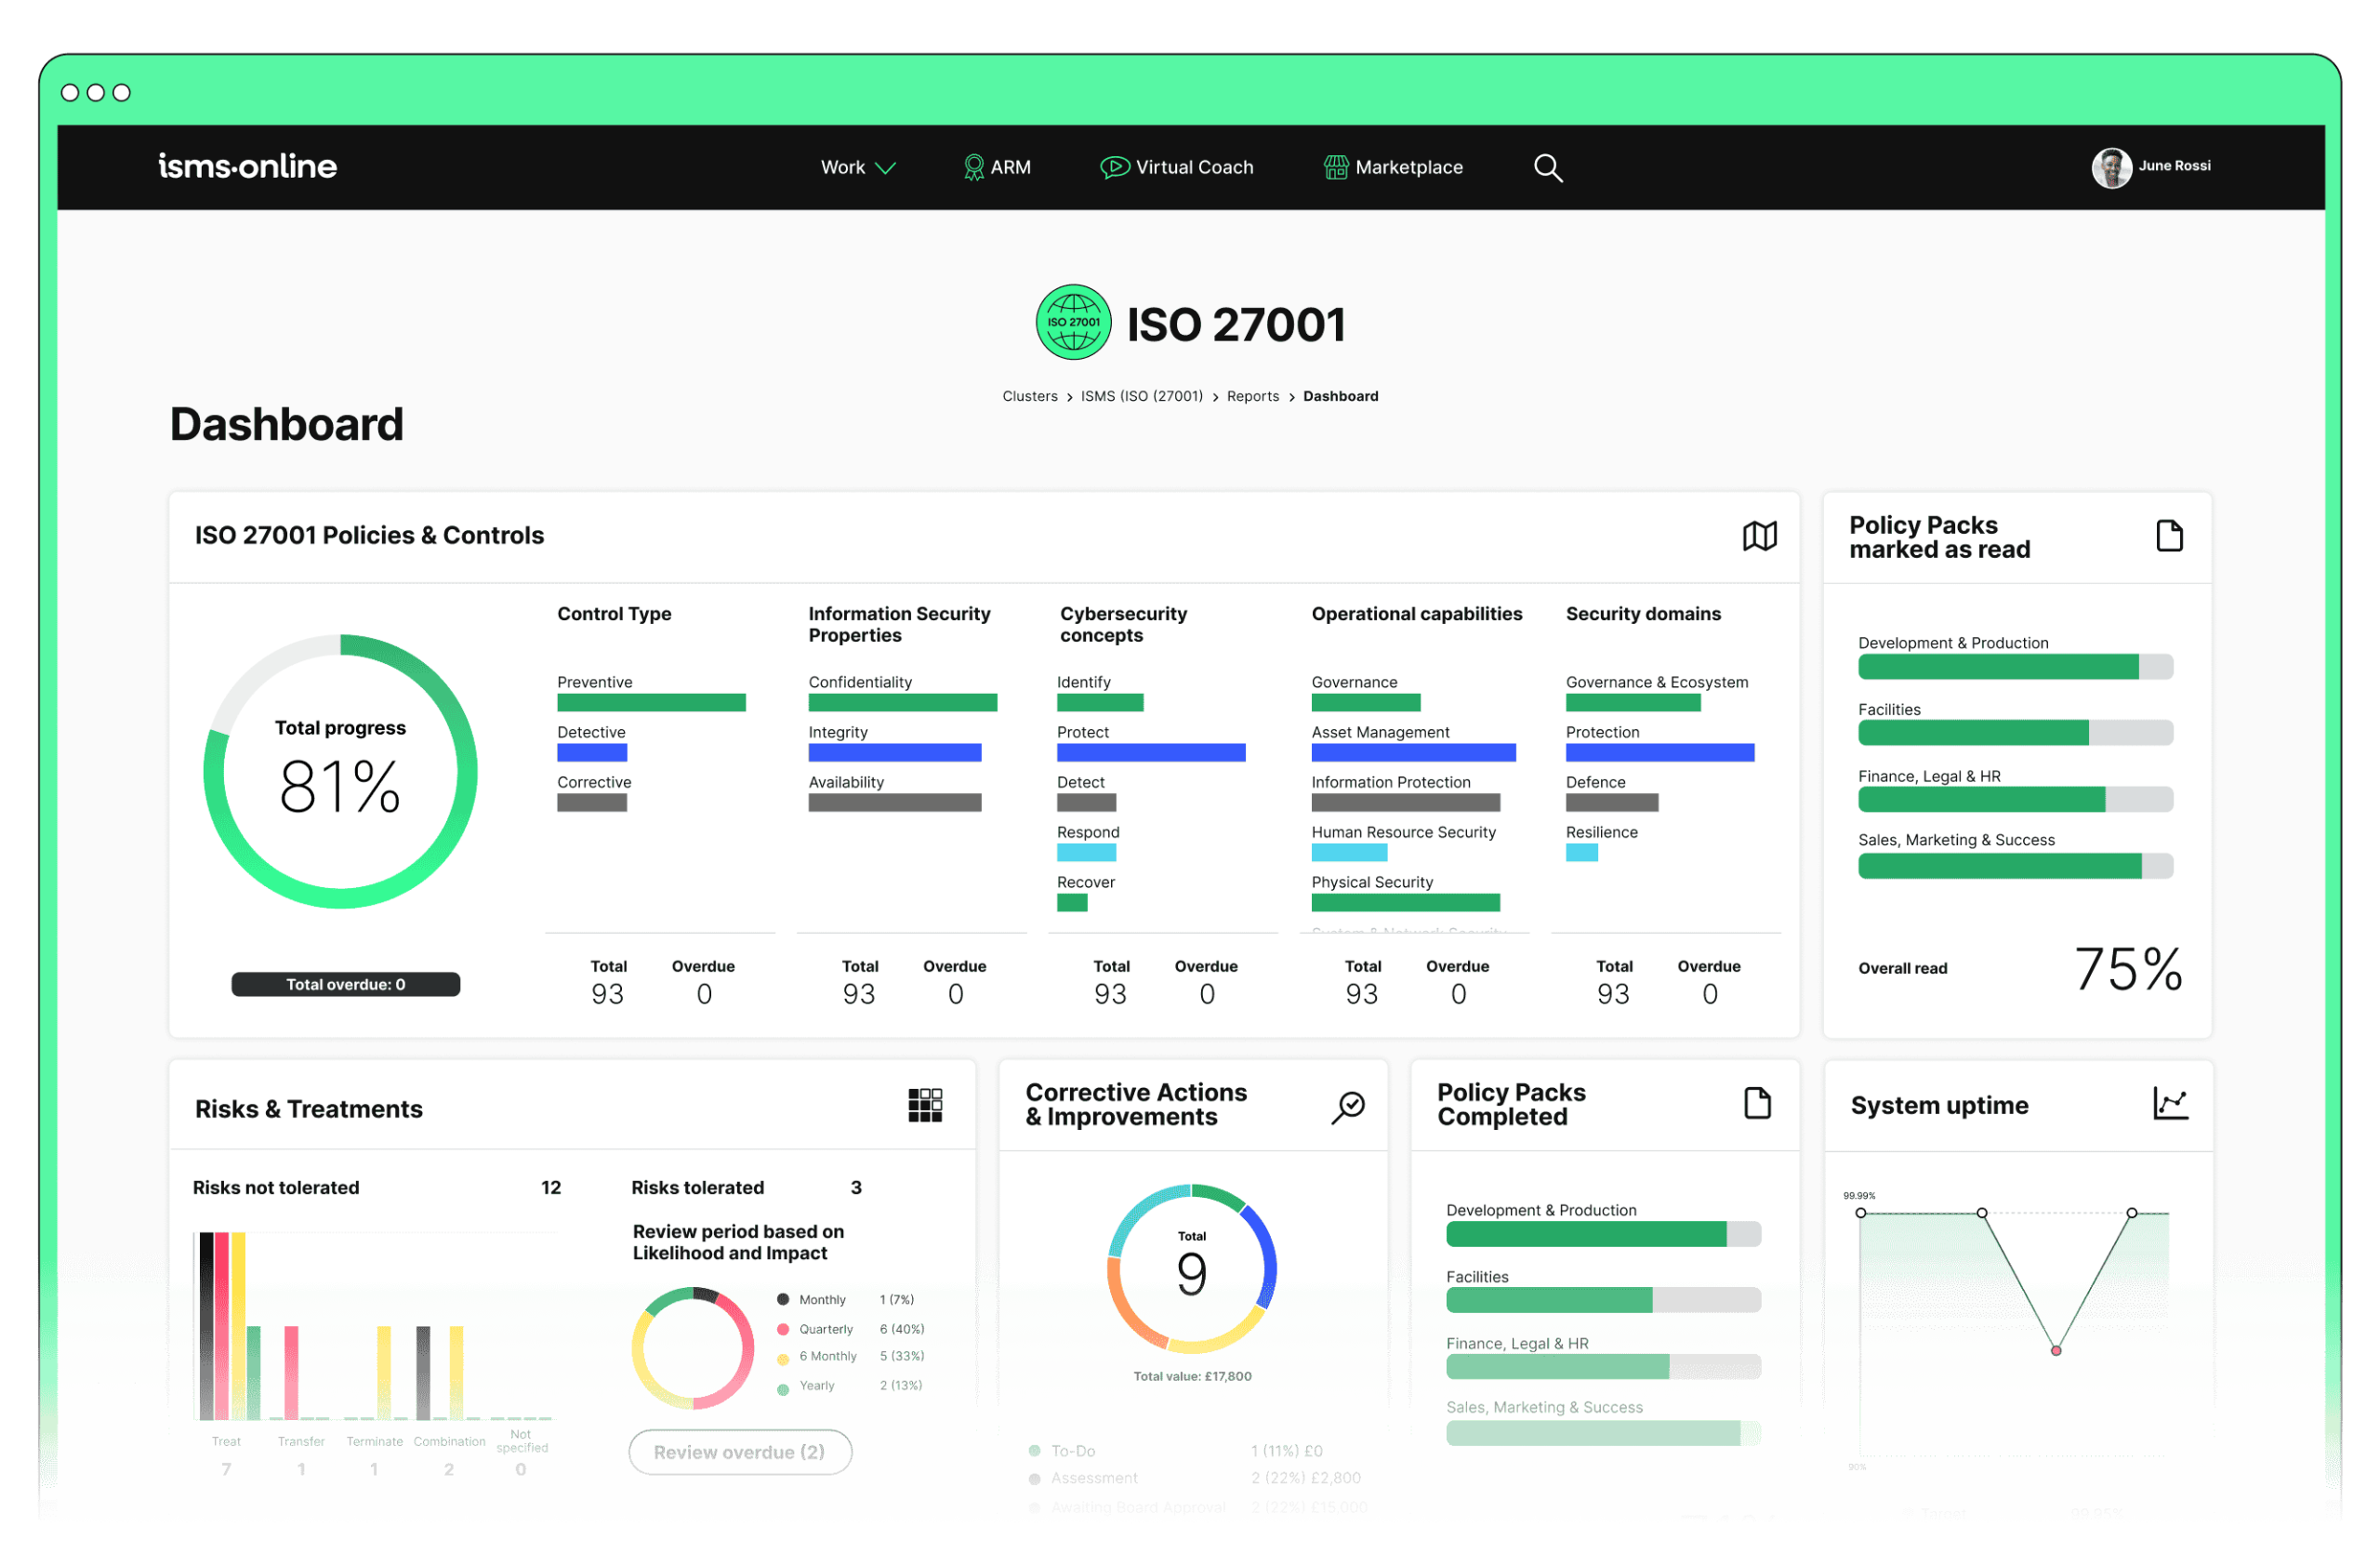Select Virtual Coach from the navigation bar
2380x1553 pixels.
(x=1176, y=167)
